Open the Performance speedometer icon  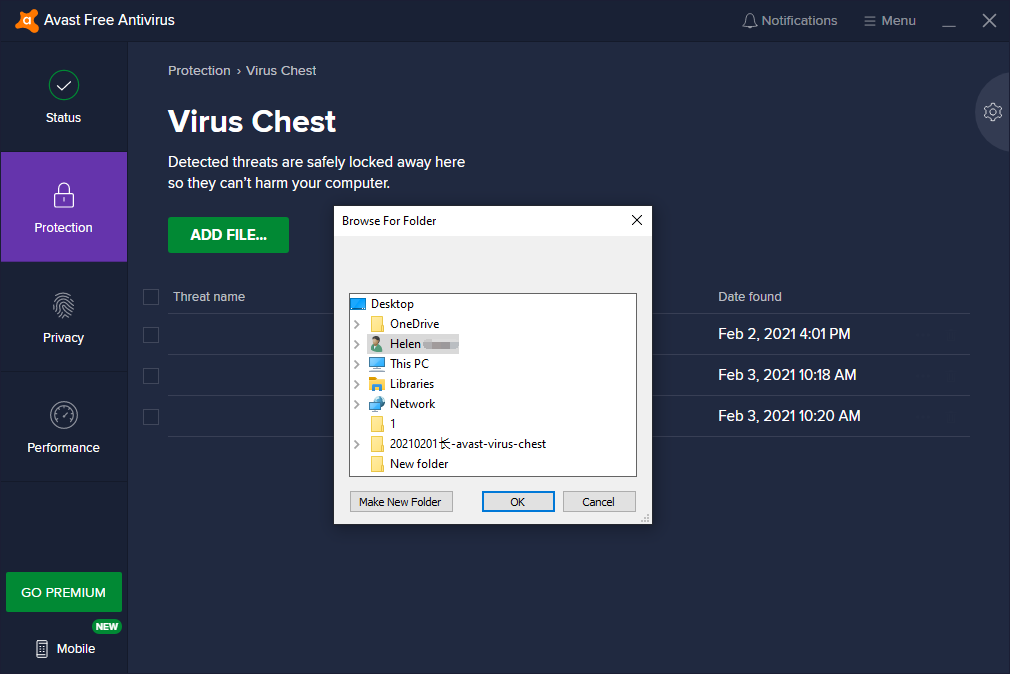click(x=63, y=415)
